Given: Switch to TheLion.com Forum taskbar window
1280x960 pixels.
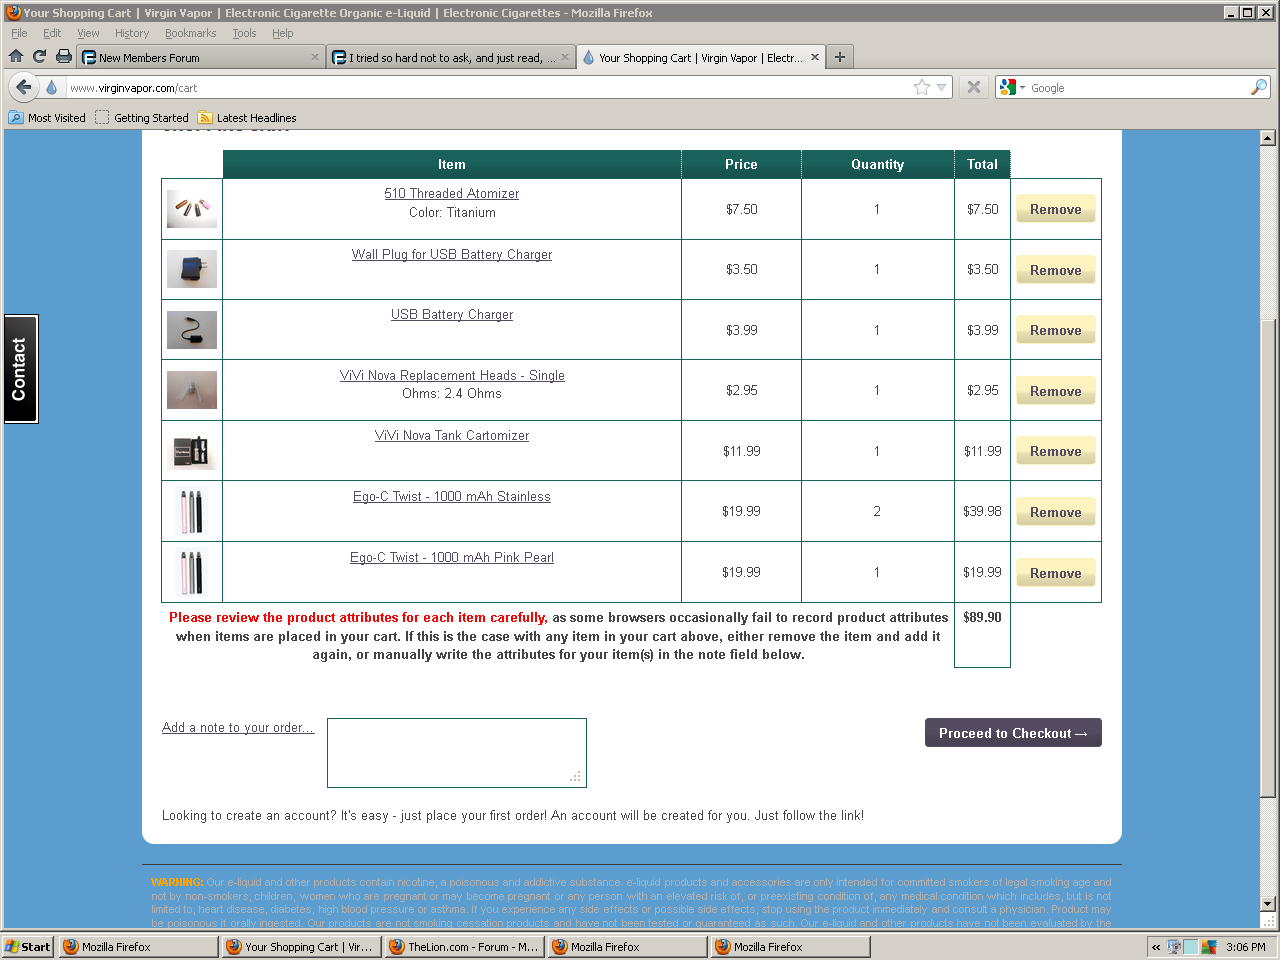Looking at the screenshot, I should pos(464,946).
